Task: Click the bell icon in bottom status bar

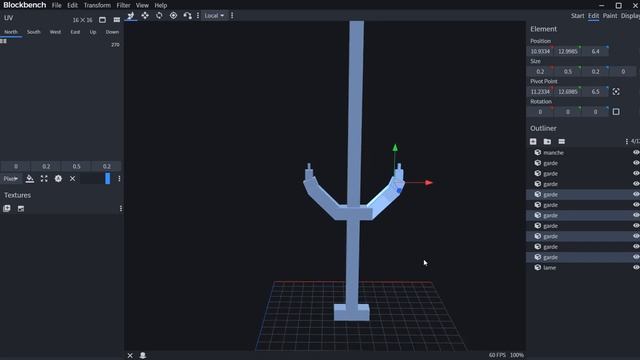Action: tap(143, 356)
